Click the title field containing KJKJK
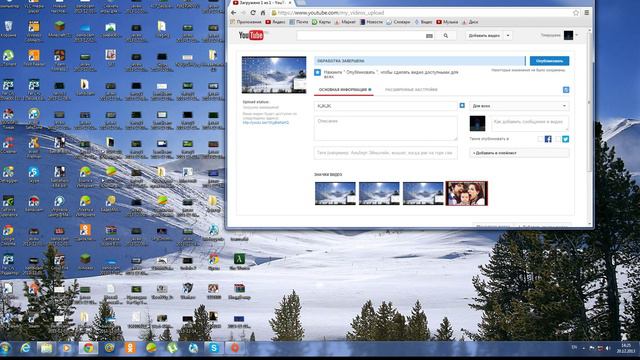Image resolution: width=640 pixels, height=360 pixels. click(386, 106)
